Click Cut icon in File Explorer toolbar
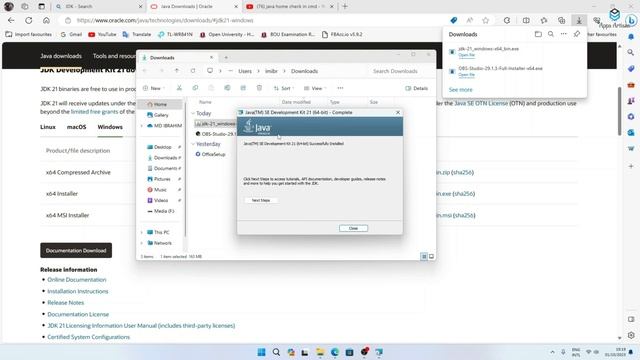The height and width of the screenshot is (360, 640). [x=179, y=88]
